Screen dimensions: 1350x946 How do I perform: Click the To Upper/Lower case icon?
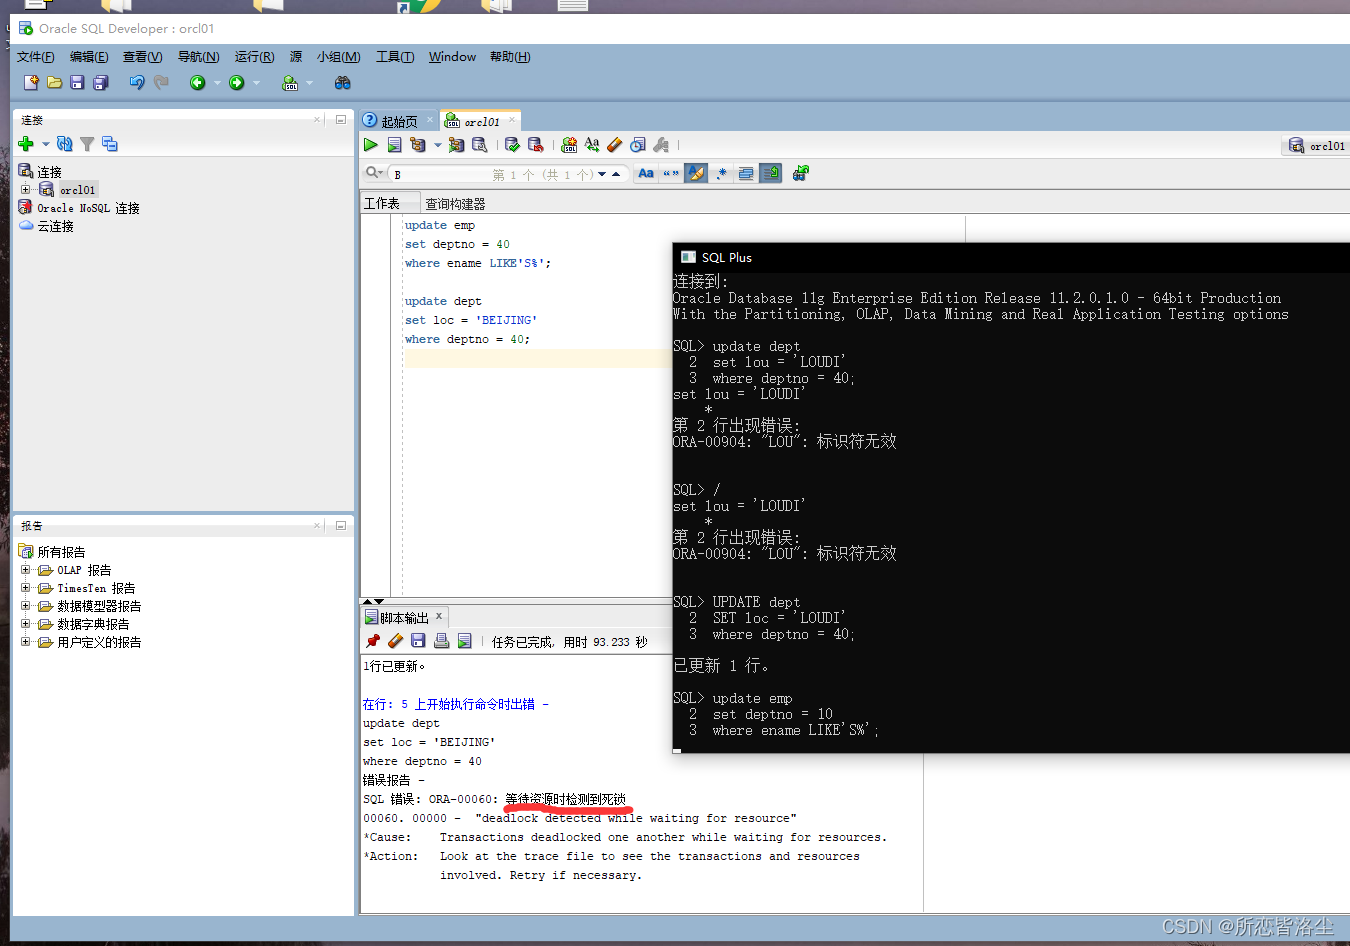(592, 145)
